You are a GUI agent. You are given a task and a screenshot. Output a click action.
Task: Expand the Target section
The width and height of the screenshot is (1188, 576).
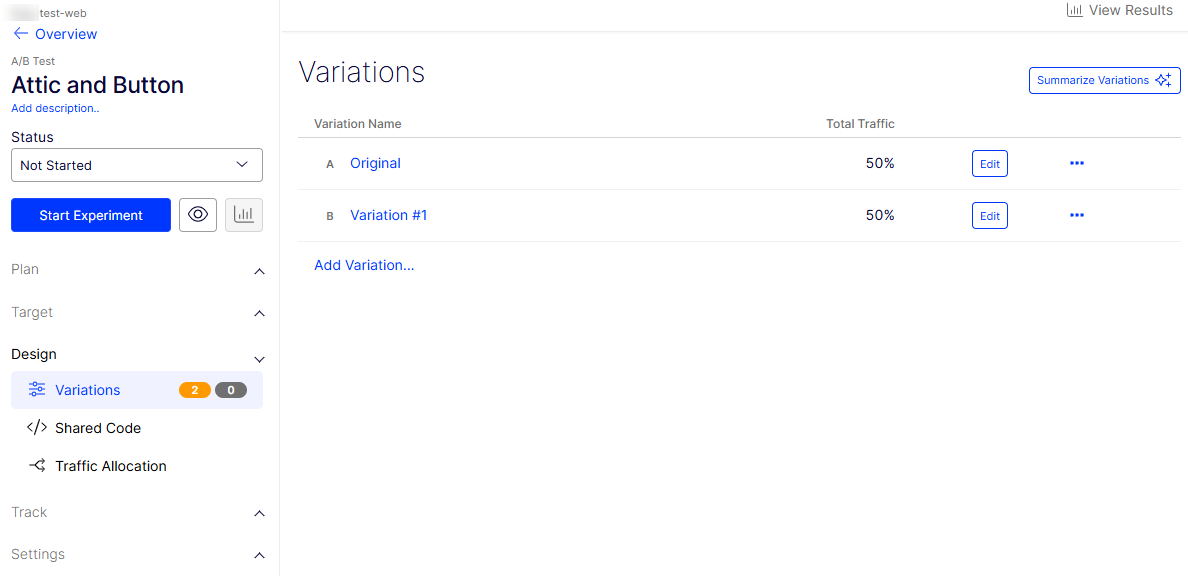pyautogui.click(x=259, y=313)
